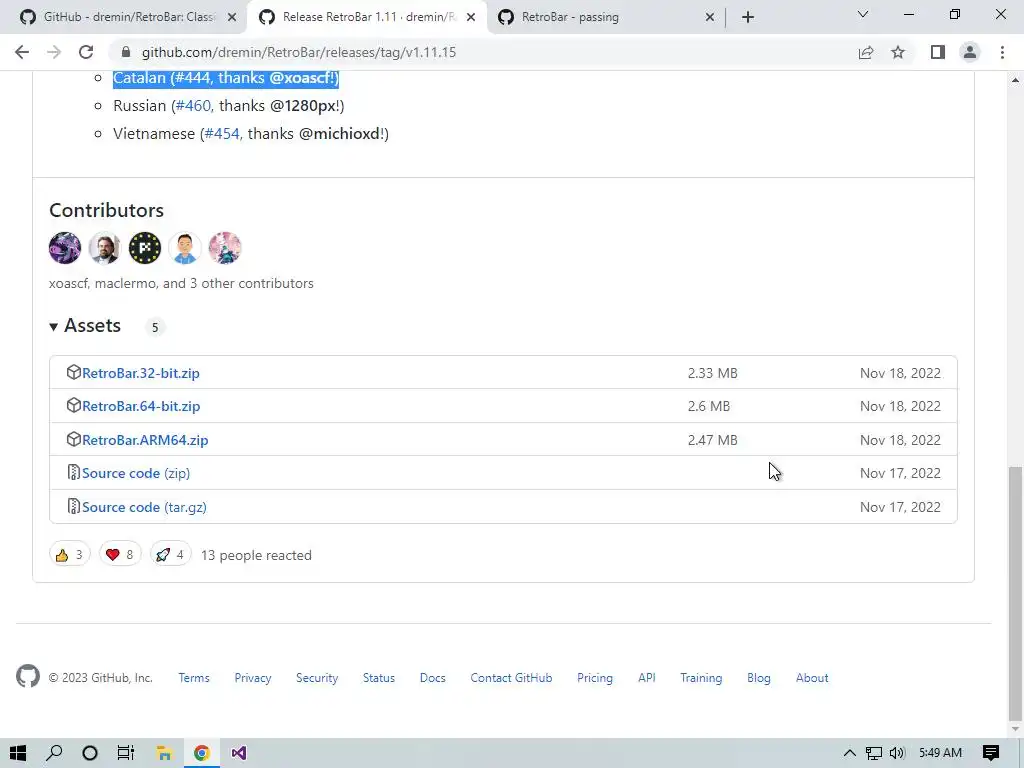
Task: Open the pink anime contributor avatar
Action: coord(225,248)
